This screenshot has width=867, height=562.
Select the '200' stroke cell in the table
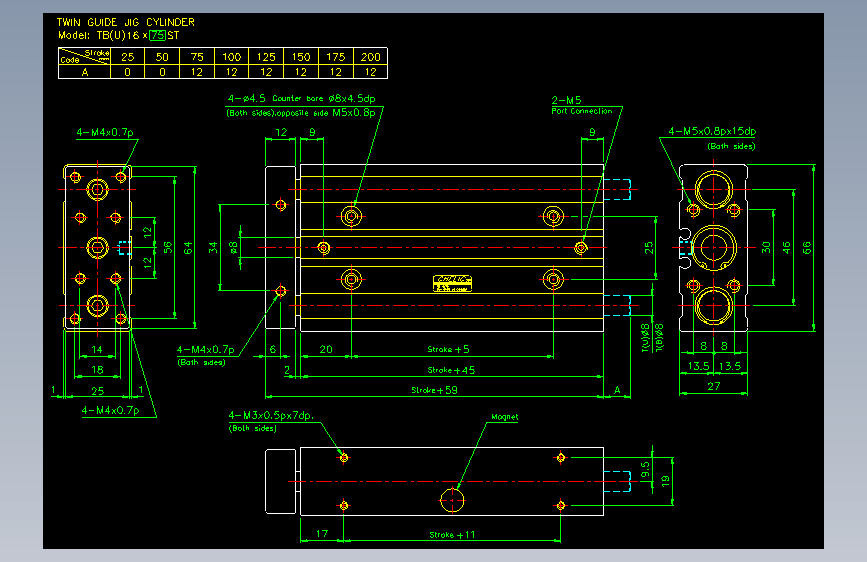click(x=370, y=56)
